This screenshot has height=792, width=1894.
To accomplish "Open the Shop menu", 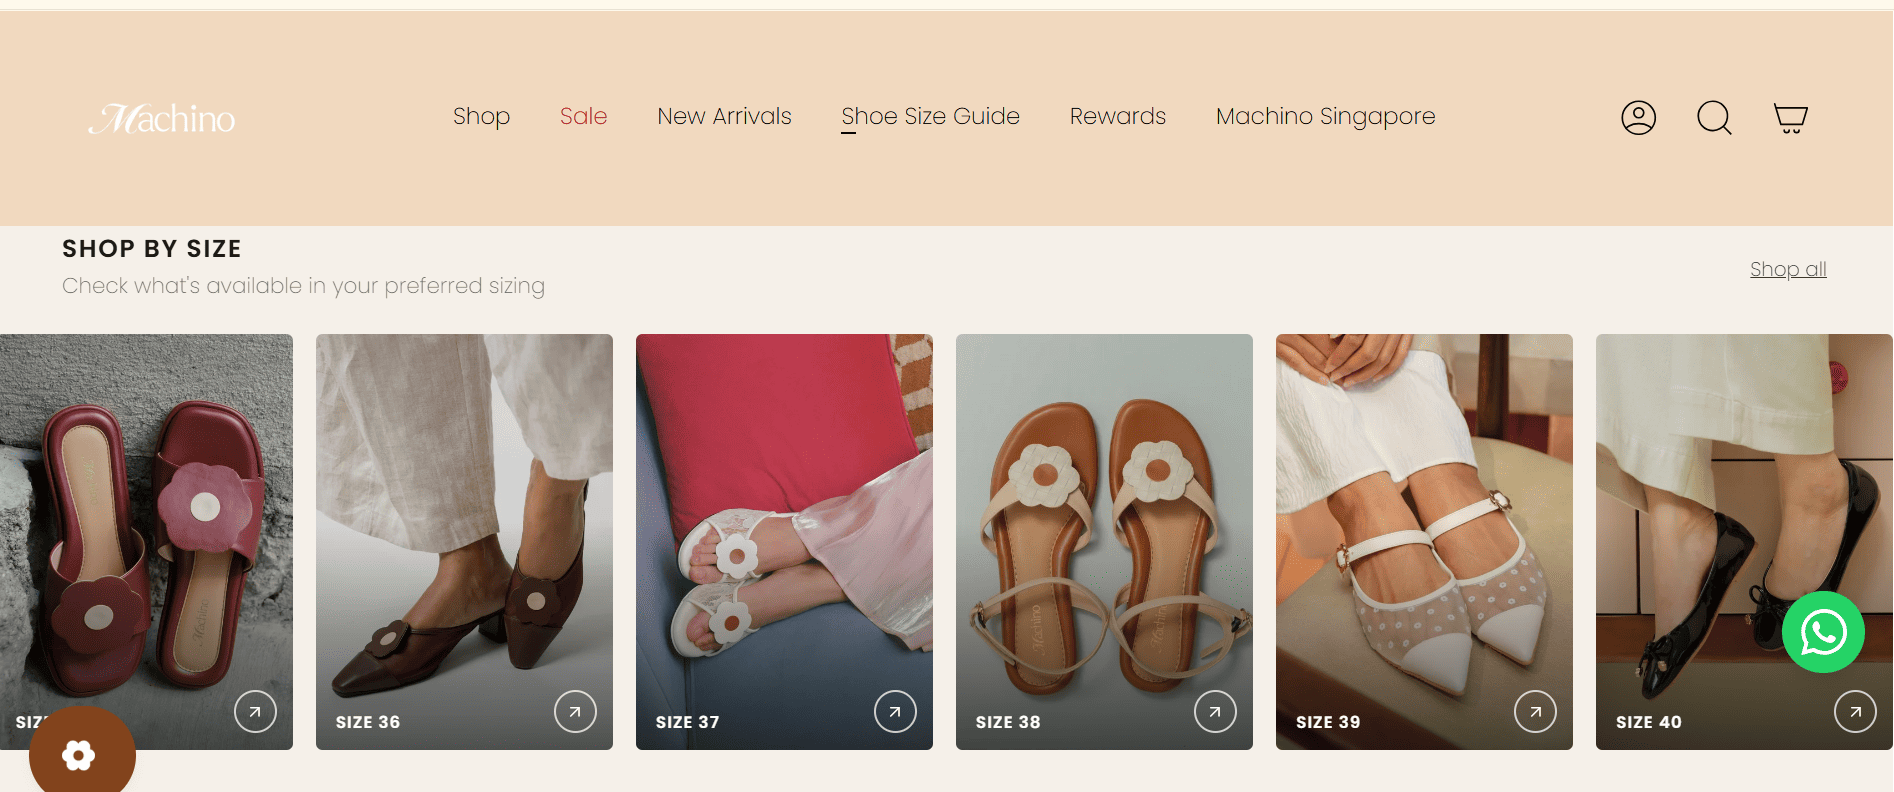I will (481, 116).
